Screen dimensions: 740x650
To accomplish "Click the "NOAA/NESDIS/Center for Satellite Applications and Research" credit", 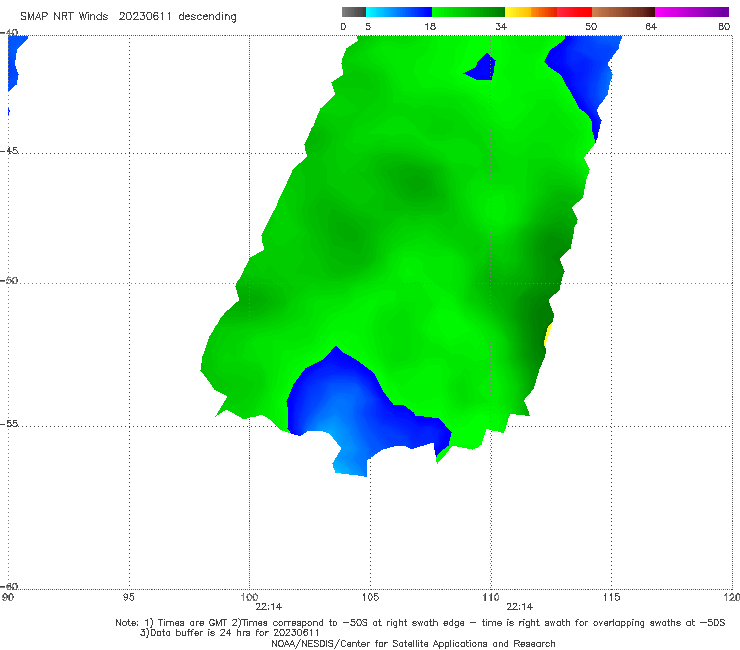I will tap(413, 644).
